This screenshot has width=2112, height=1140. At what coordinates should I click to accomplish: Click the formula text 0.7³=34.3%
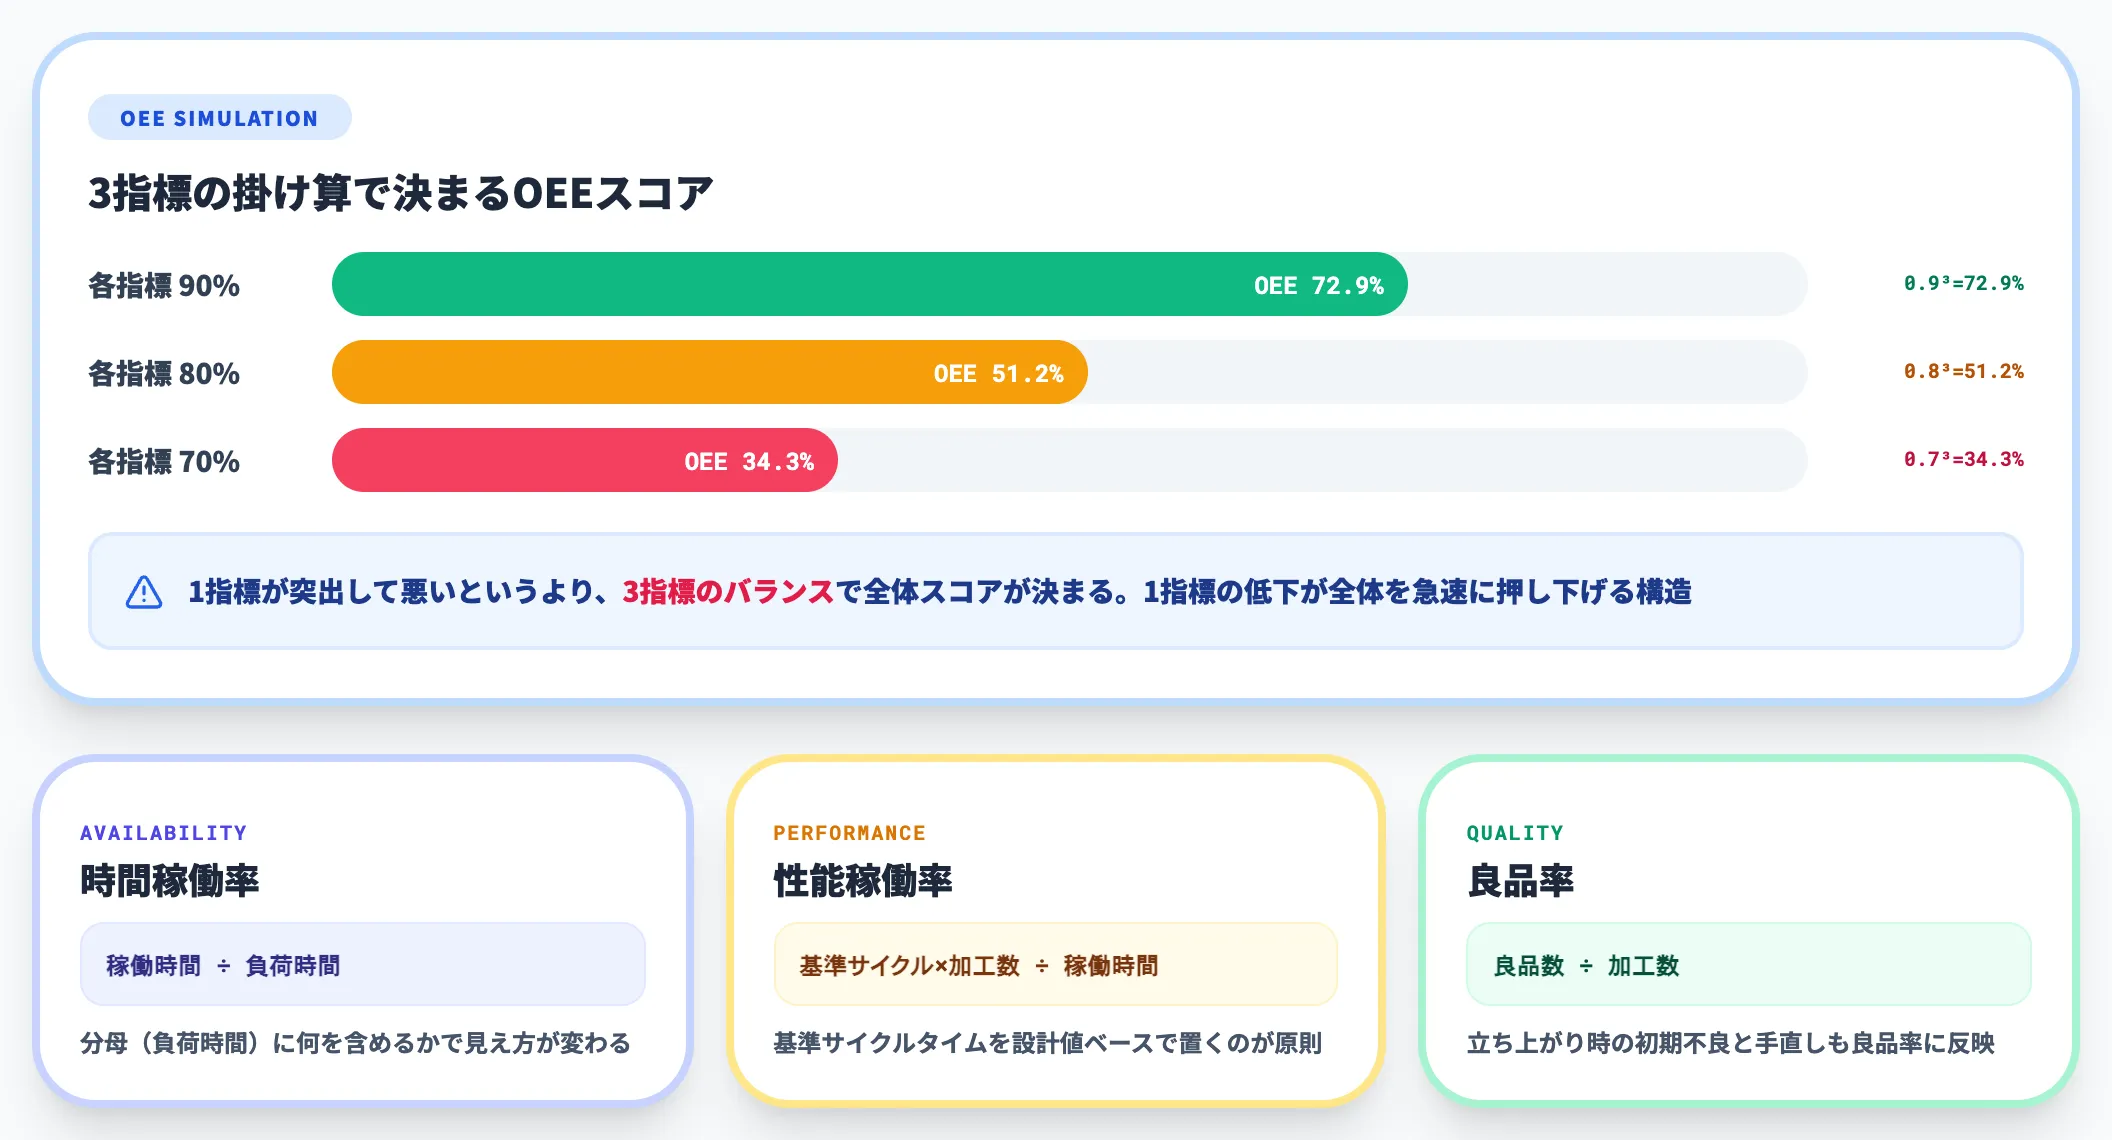pyautogui.click(x=1964, y=459)
